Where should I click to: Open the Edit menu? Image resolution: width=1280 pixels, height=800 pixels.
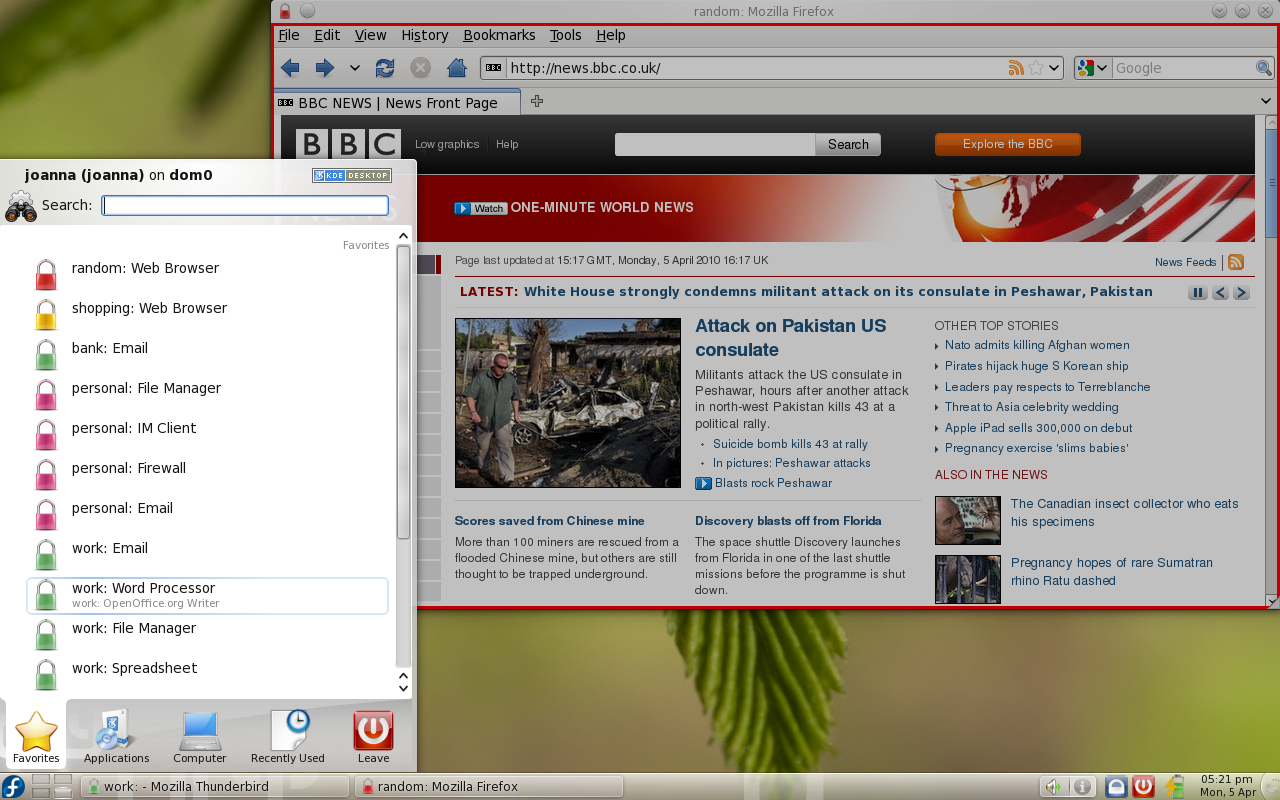[327, 35]
